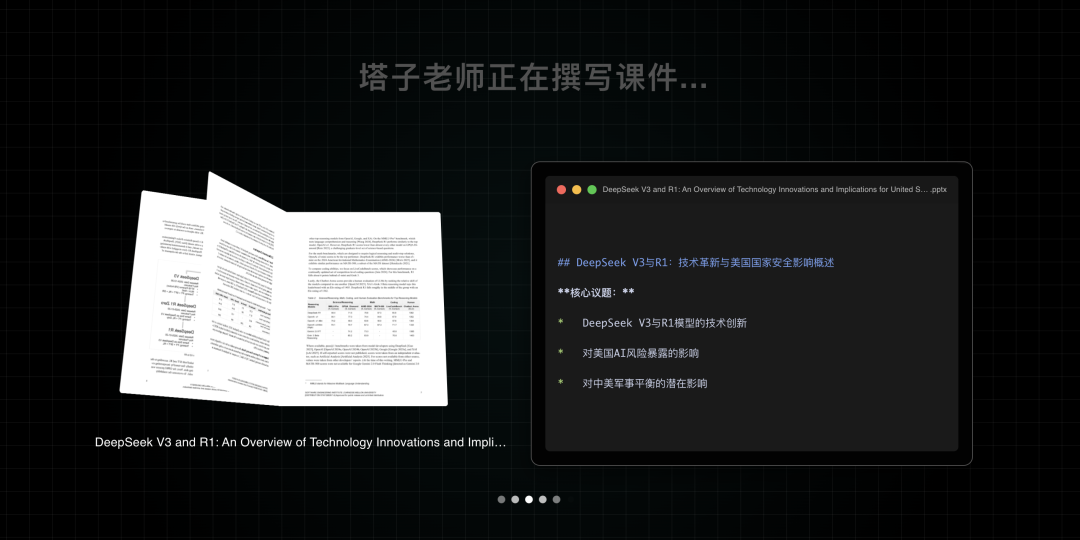Select the first pagination dot
This screenshot has width=1080, height=540.
coord(501,499)
